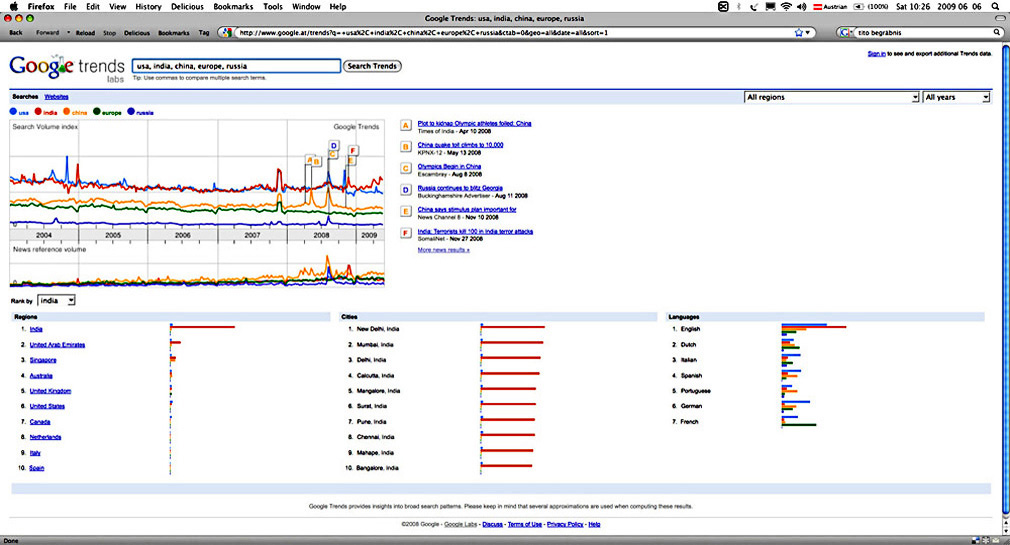This screenshot has width=1010, height=545.
Task: Click the phone handset icon in the menu bar
Action: tap(754, 6)
